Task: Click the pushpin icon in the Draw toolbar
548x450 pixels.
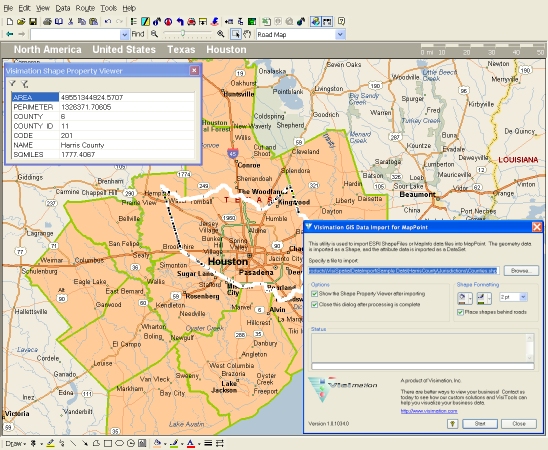Action: pos(33,443)
